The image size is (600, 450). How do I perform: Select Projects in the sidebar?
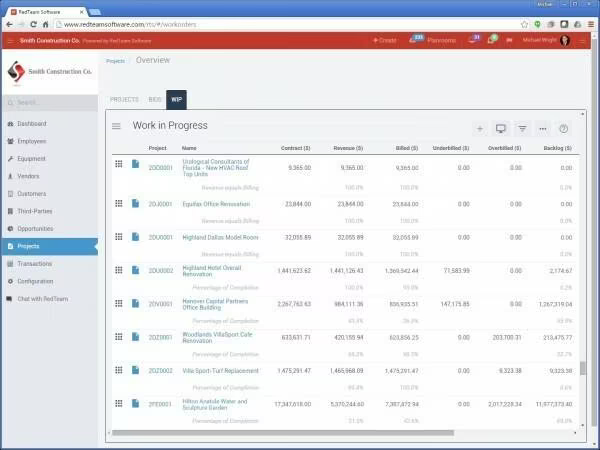[50, 246]
